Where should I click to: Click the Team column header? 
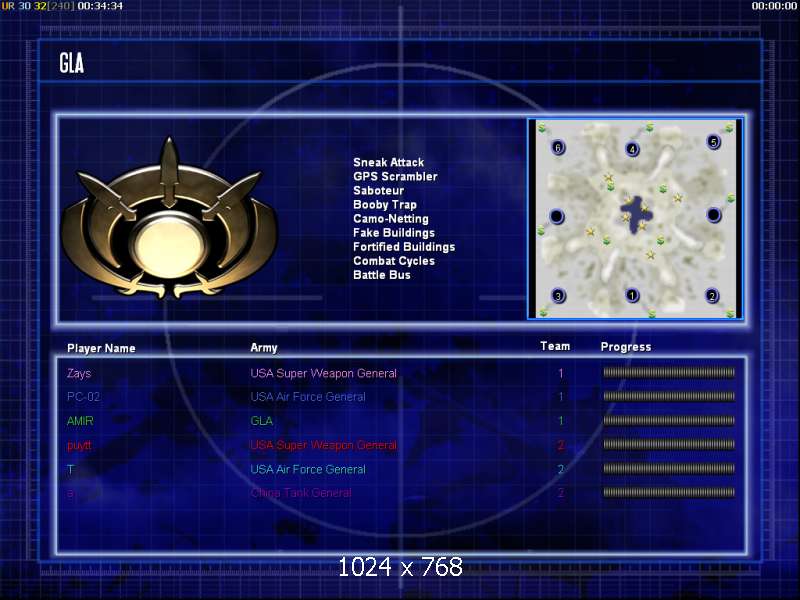tap(555, 346)
